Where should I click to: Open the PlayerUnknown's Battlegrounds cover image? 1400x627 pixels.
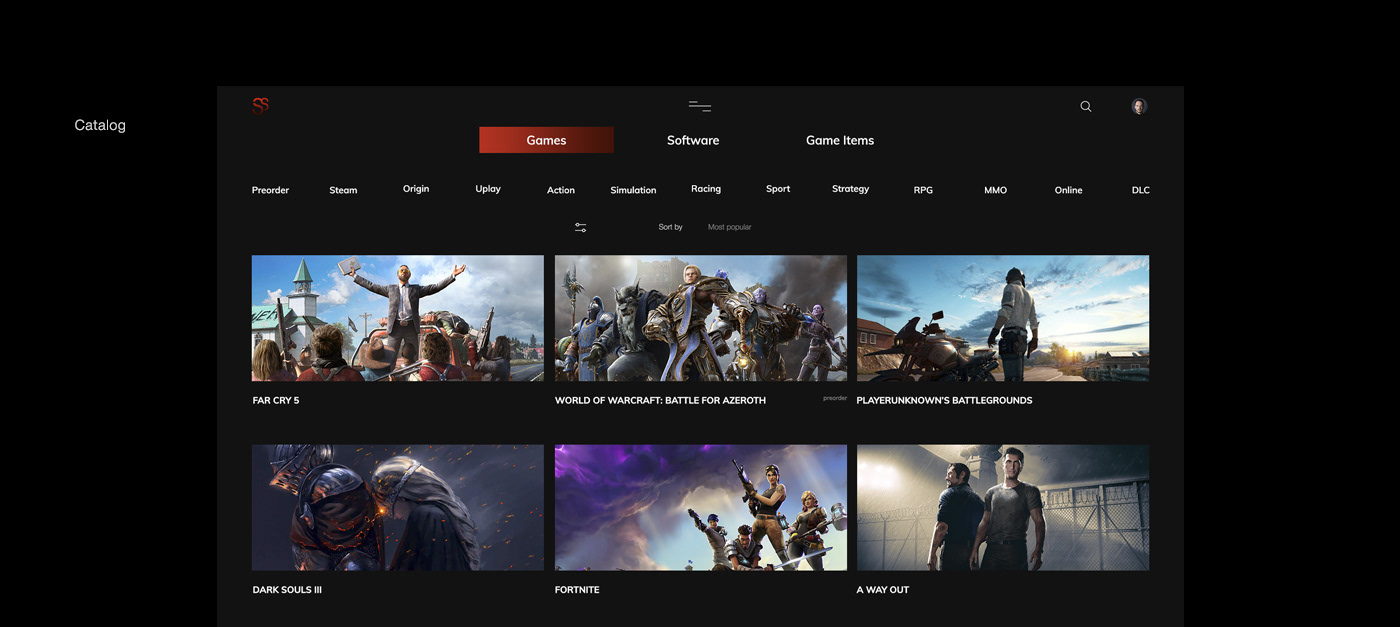(1003, 318)
